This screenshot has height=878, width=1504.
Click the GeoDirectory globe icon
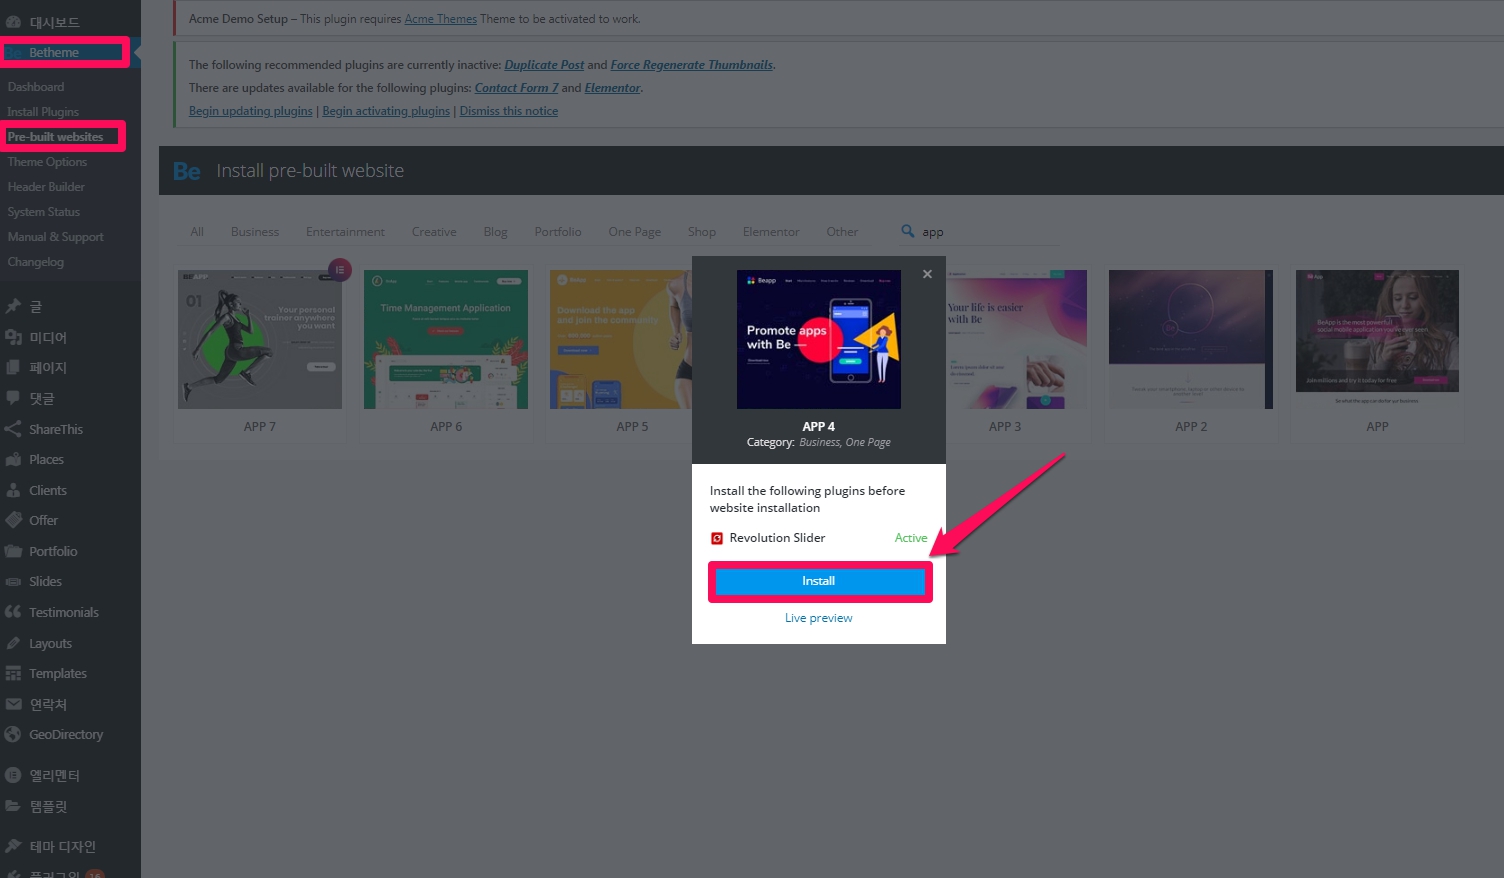coord(13,734)
